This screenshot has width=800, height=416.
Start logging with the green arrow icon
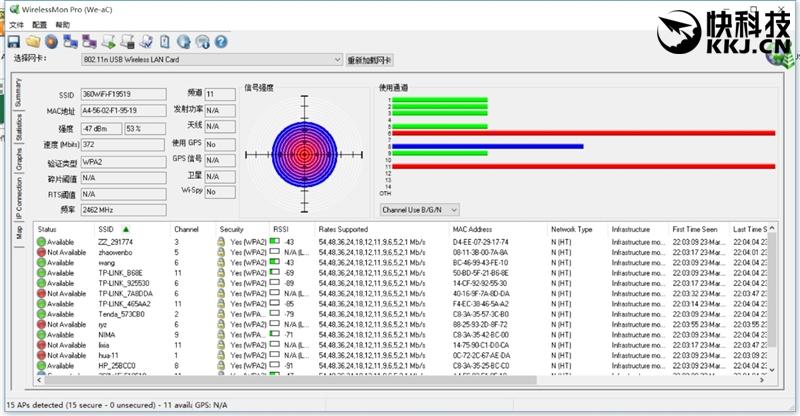tap(109, 42)
